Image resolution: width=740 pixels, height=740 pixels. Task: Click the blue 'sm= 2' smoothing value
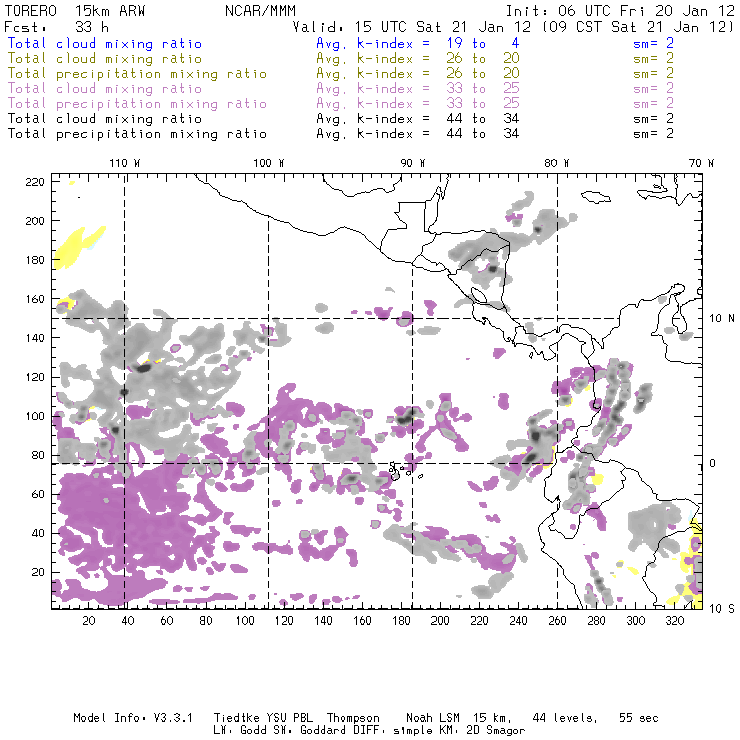pyautogui.click(x=653, y=43)
